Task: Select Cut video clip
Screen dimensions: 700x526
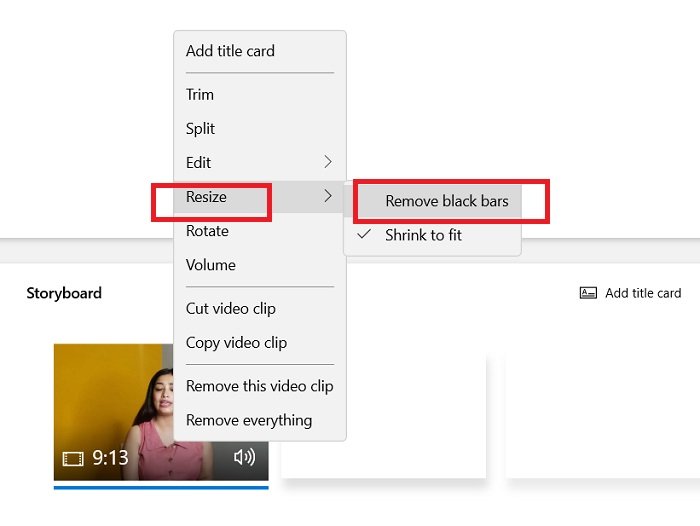Action: pyautogui.click(x=259, y=309)
